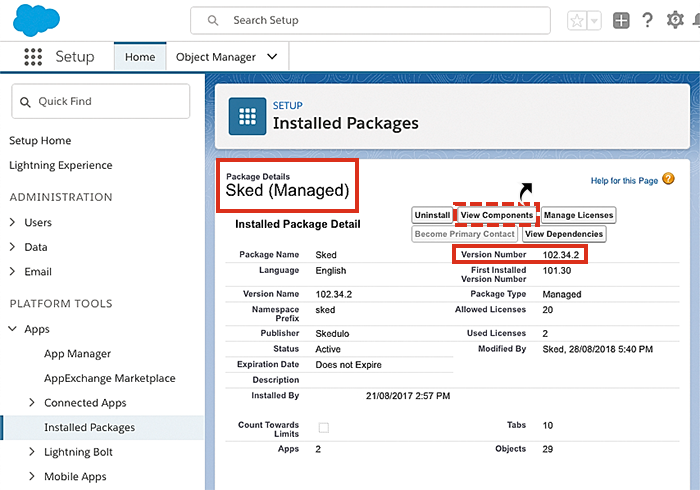This screenshot has width=700, height=490.
Task: Open AppExchange Marketplace in sidebar
Action: [110, 378]
